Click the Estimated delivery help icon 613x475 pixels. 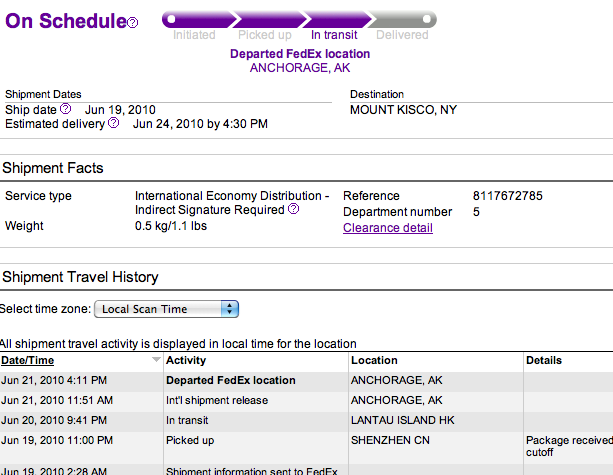[x=114, y=124]
